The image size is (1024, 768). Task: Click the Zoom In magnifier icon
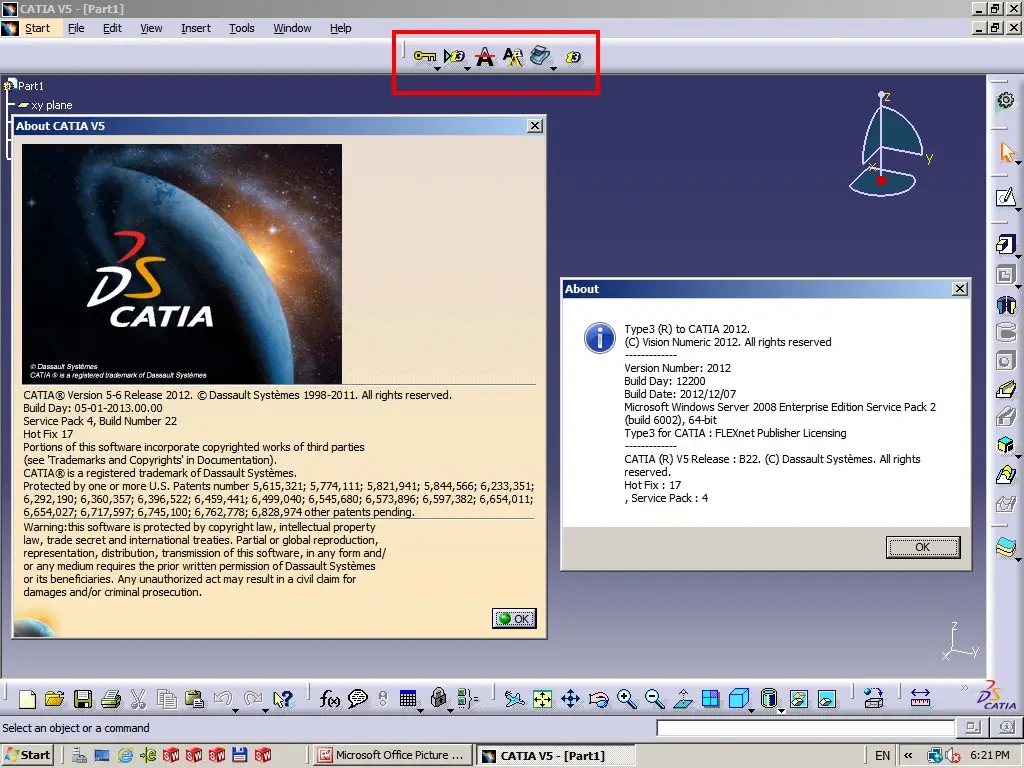tap(627, 699)
